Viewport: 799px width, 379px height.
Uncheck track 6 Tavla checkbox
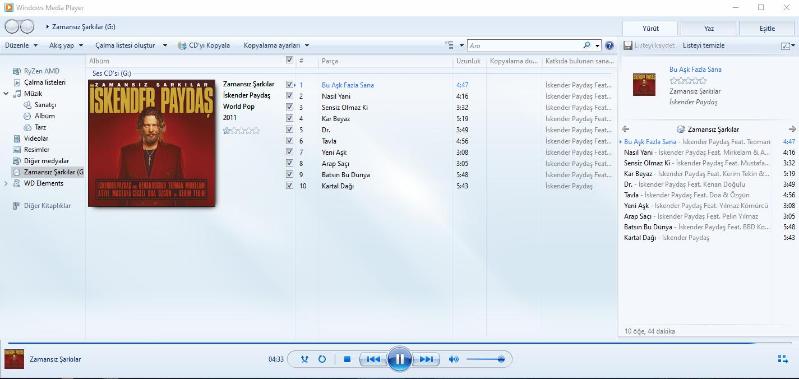(289, 141)
